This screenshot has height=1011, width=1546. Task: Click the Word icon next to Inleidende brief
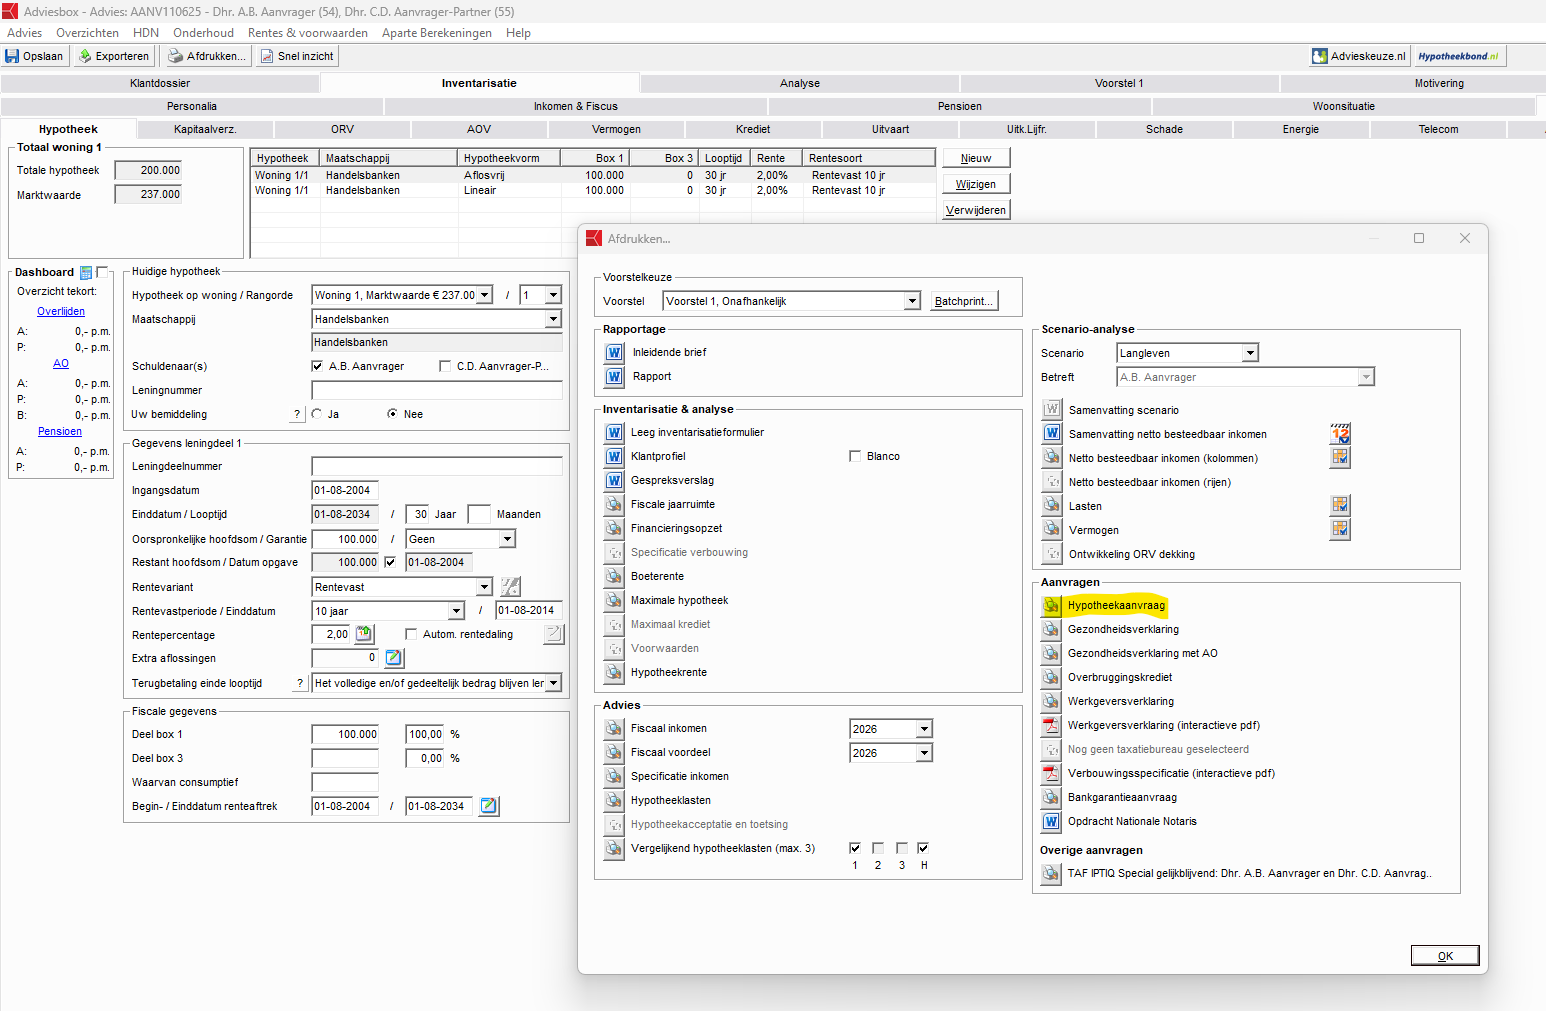pyautogui.click(x=614, y=353)
